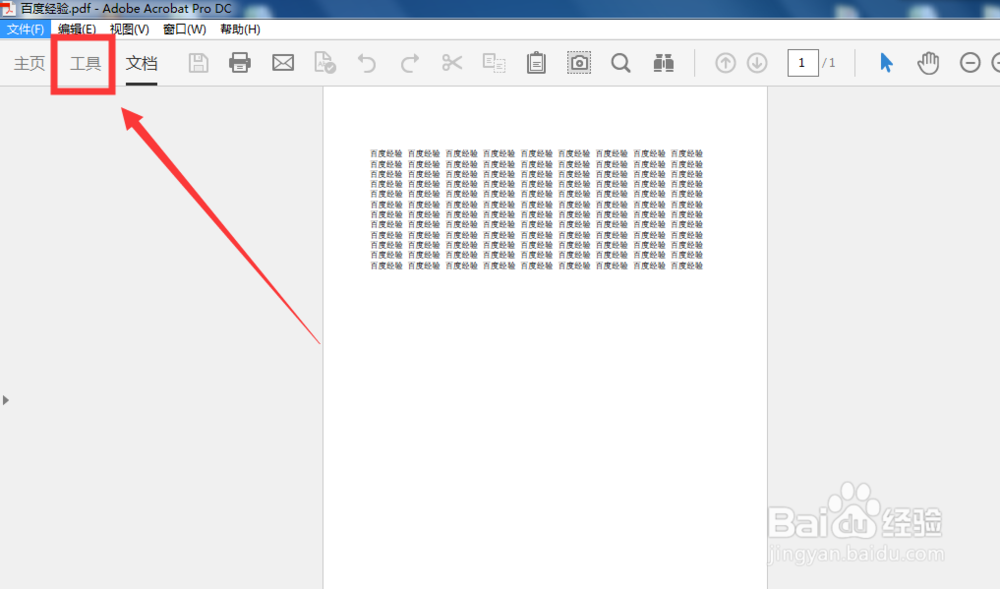
Task: Open the 文件(F) menu
Action: [25, 29]
